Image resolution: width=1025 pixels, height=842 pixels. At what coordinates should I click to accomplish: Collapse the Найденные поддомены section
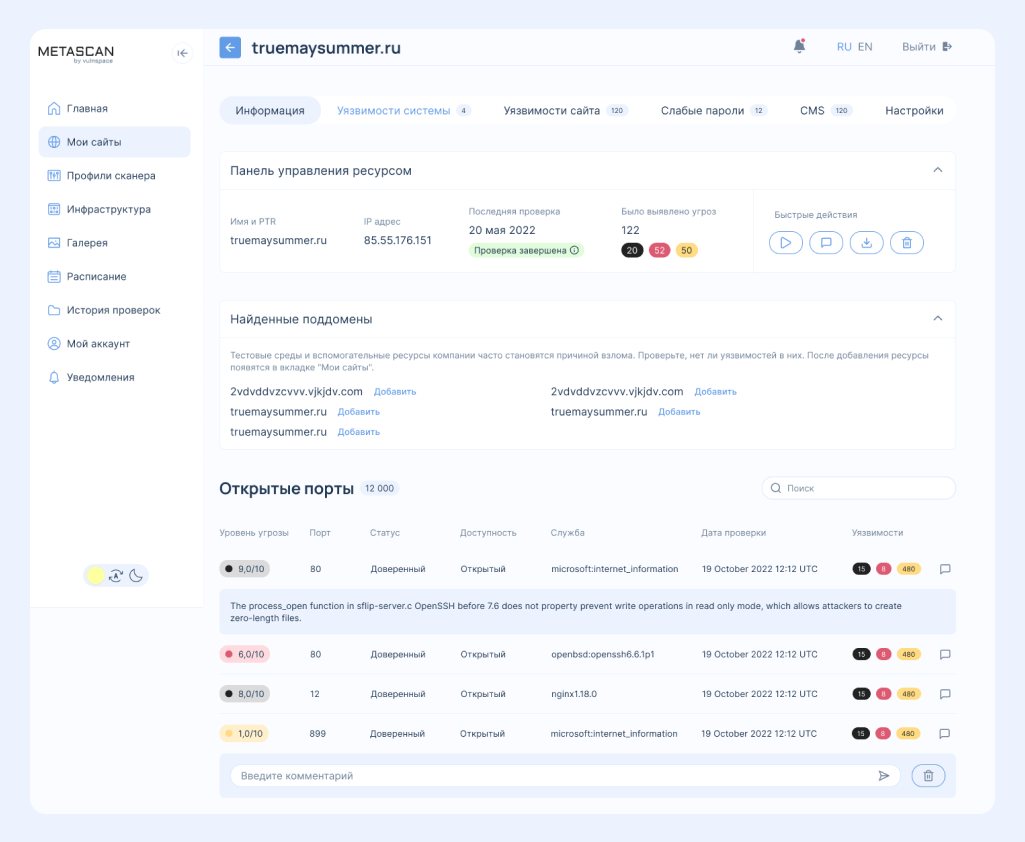tap(937, 318)
